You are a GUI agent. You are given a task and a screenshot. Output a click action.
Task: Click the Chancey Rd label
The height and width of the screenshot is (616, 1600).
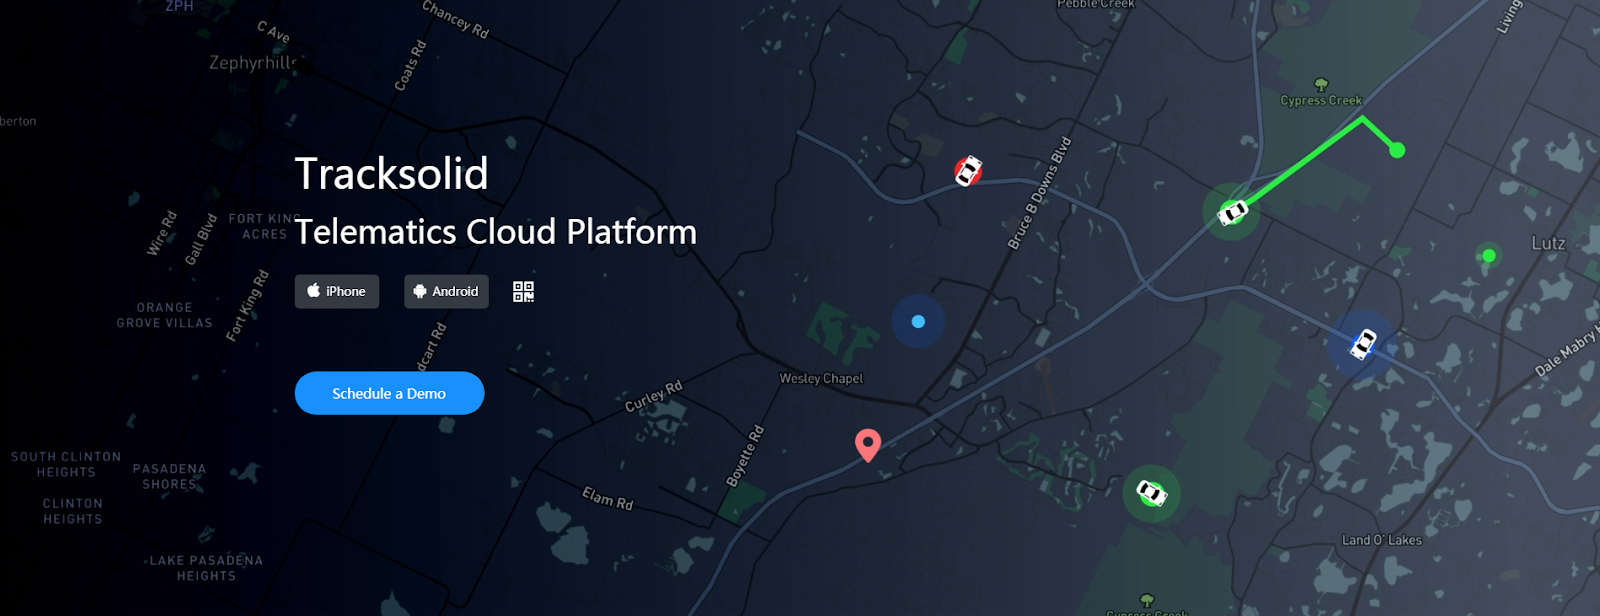[x=455, y=20]
